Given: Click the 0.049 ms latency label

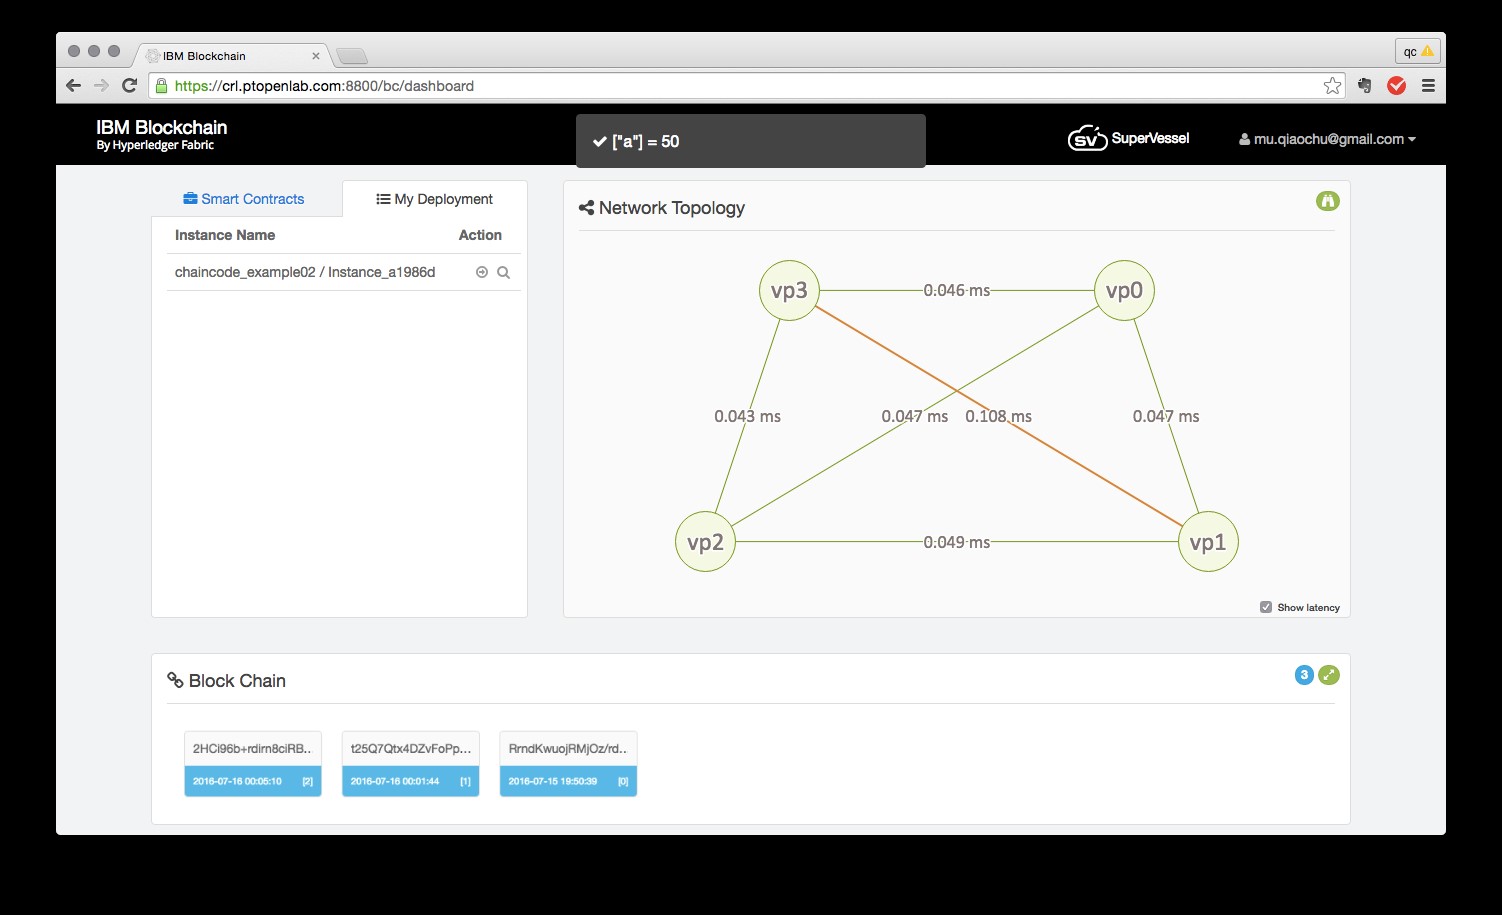Looking at the screenshot, I should (x=957, y=542).
